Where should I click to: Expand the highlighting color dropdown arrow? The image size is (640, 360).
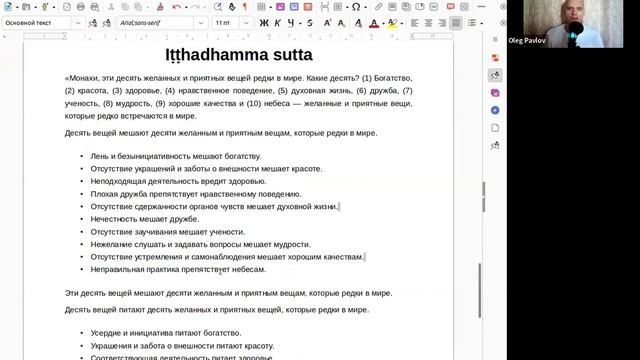(402, 23)
